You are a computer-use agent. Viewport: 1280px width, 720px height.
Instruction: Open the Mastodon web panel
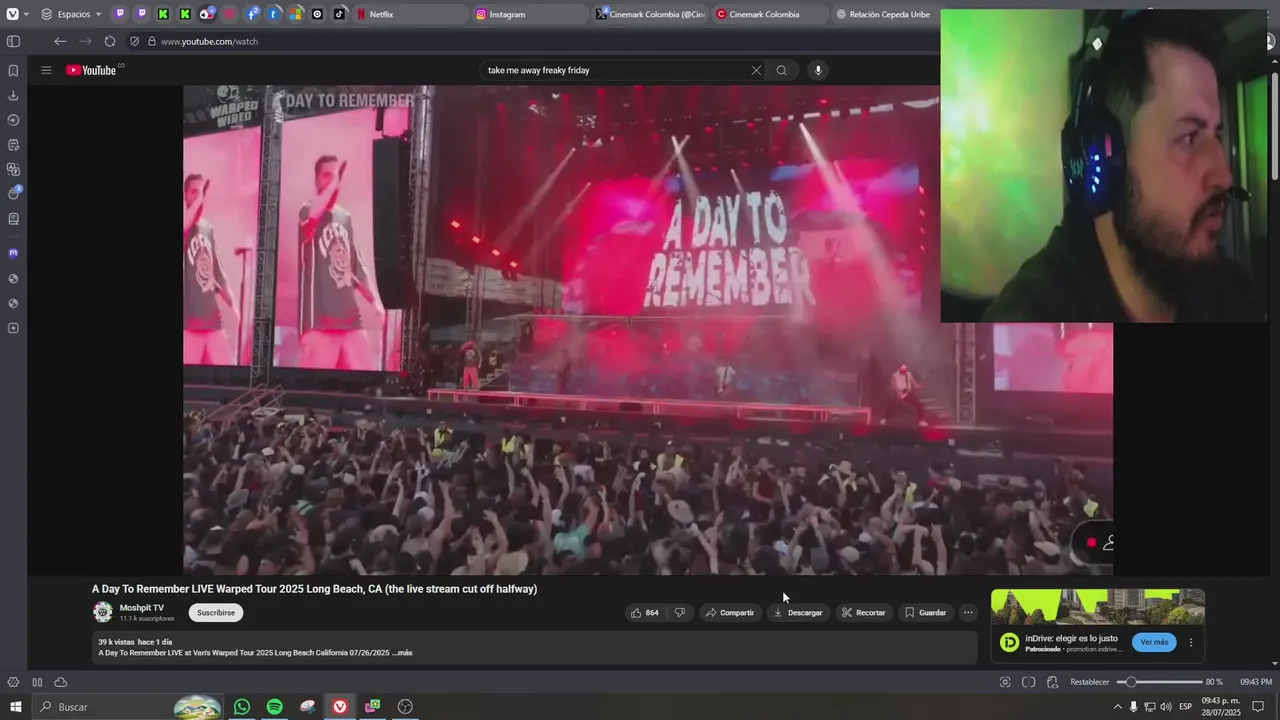pos(13,253)
